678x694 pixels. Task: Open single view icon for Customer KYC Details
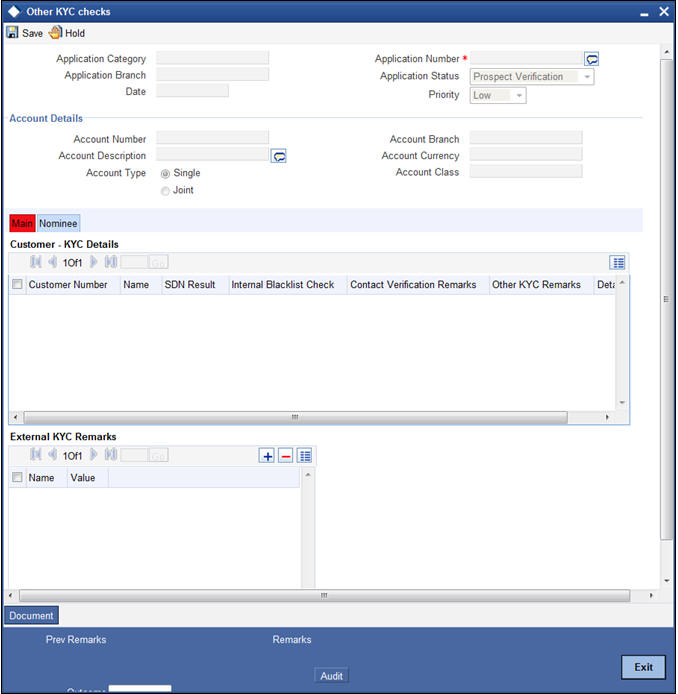tap(617, 262)
